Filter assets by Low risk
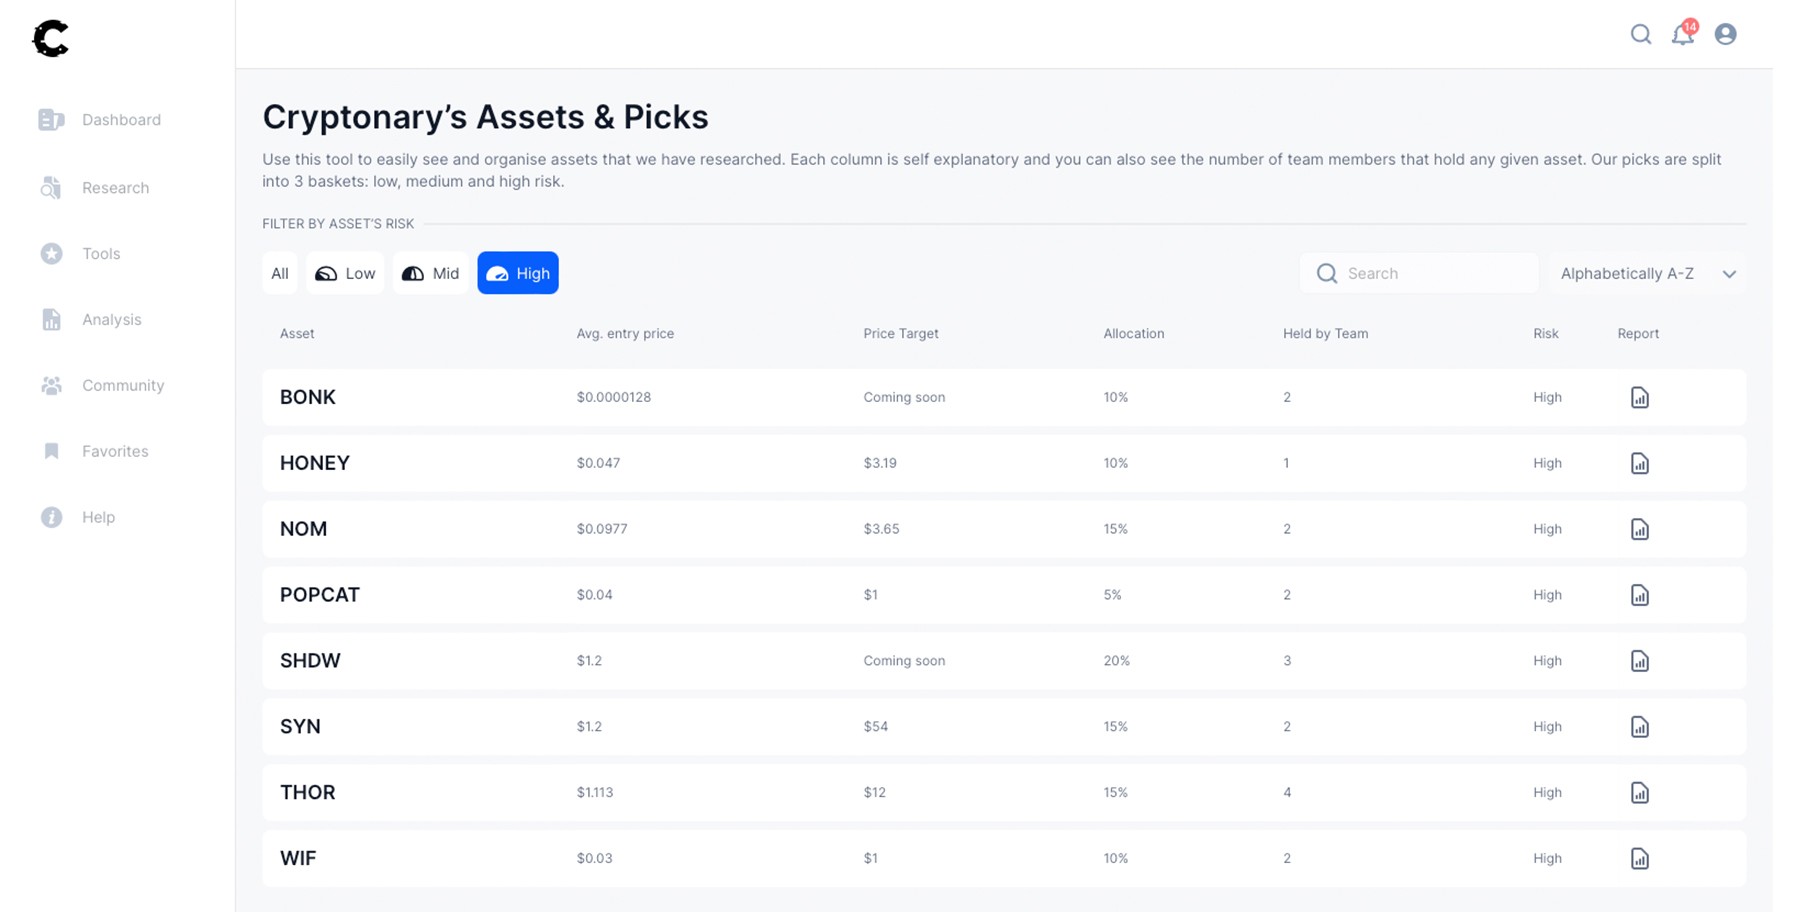Screen dimensions: 1800x912 tap(345, 273)
